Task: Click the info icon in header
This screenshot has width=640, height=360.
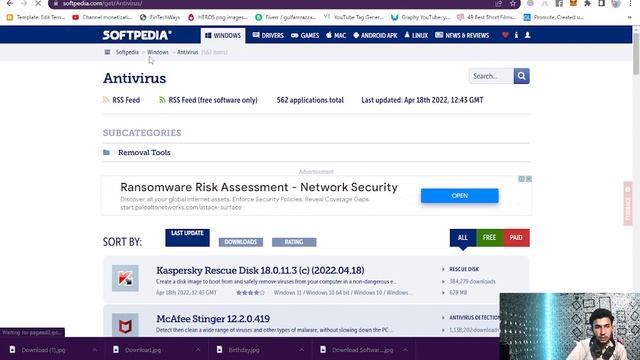Action: 516,35
